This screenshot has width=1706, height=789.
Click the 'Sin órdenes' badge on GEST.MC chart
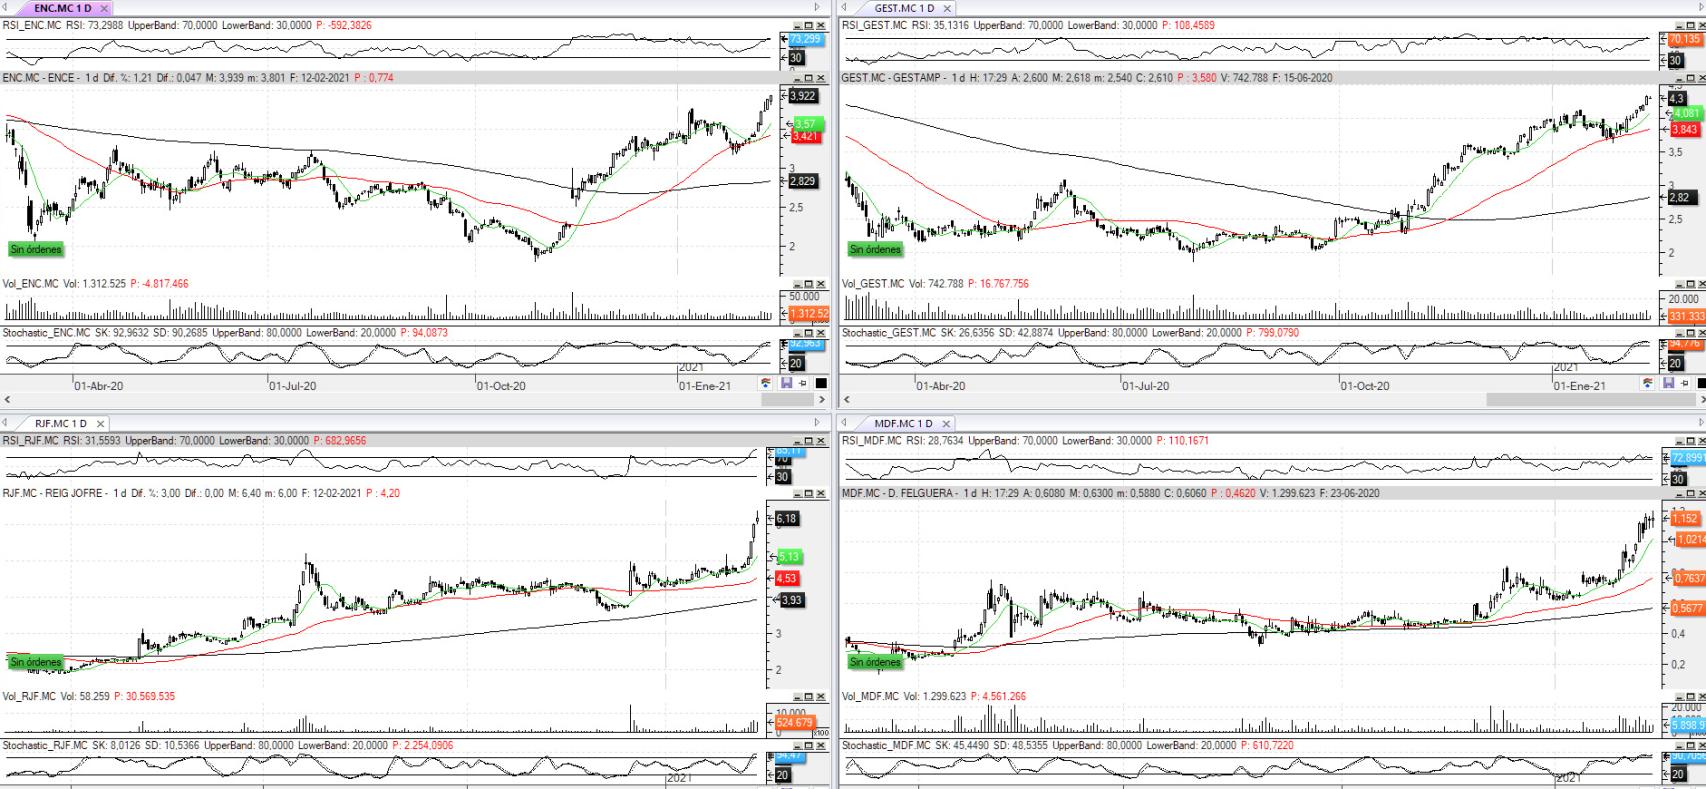[x=875, y=249]
